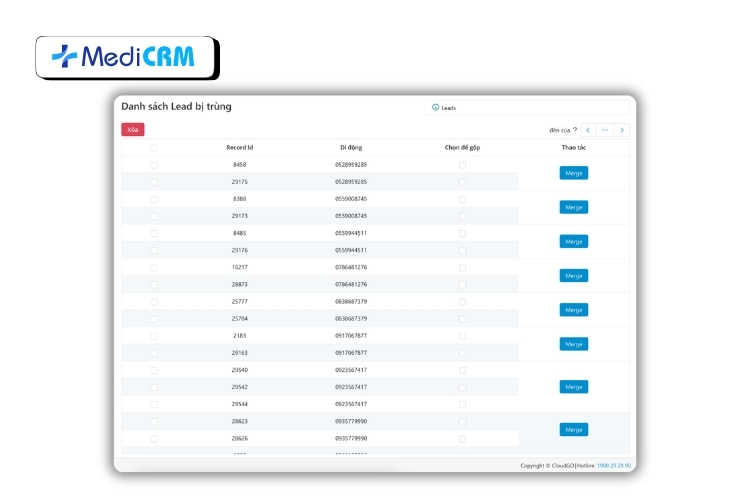
Task: Check Chọn để gộp box for record 28626
Action: pyautogui.click(x=462, y=439)
